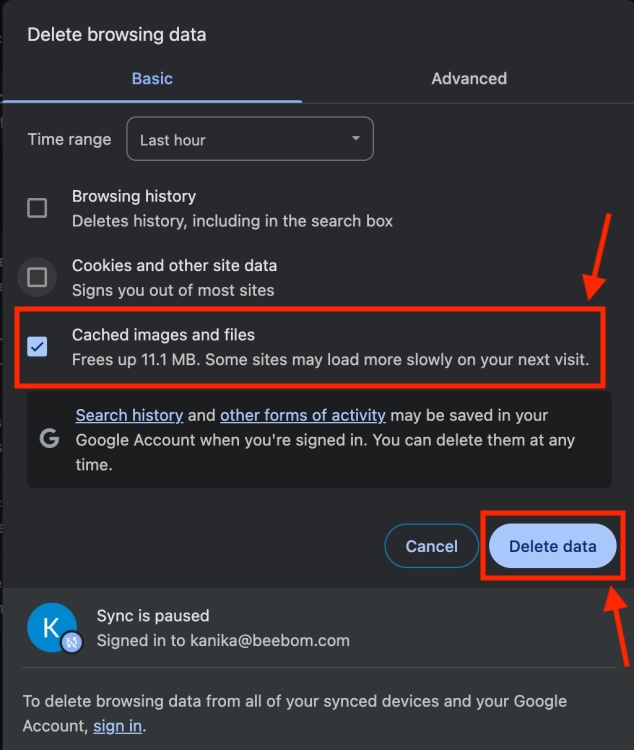
Task: Click the Cookies and other site data label
Action: (x=174, y=266)
